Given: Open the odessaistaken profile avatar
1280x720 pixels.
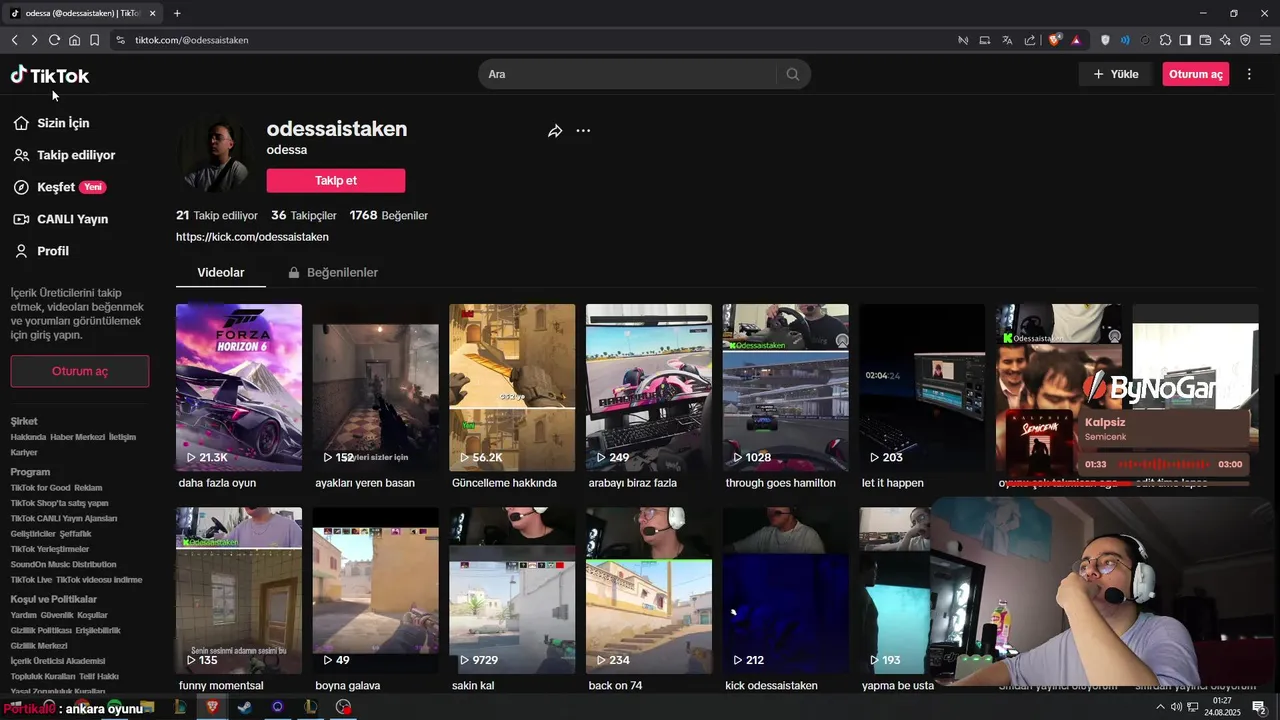Looking at the screenshot, I should point(215,153).
